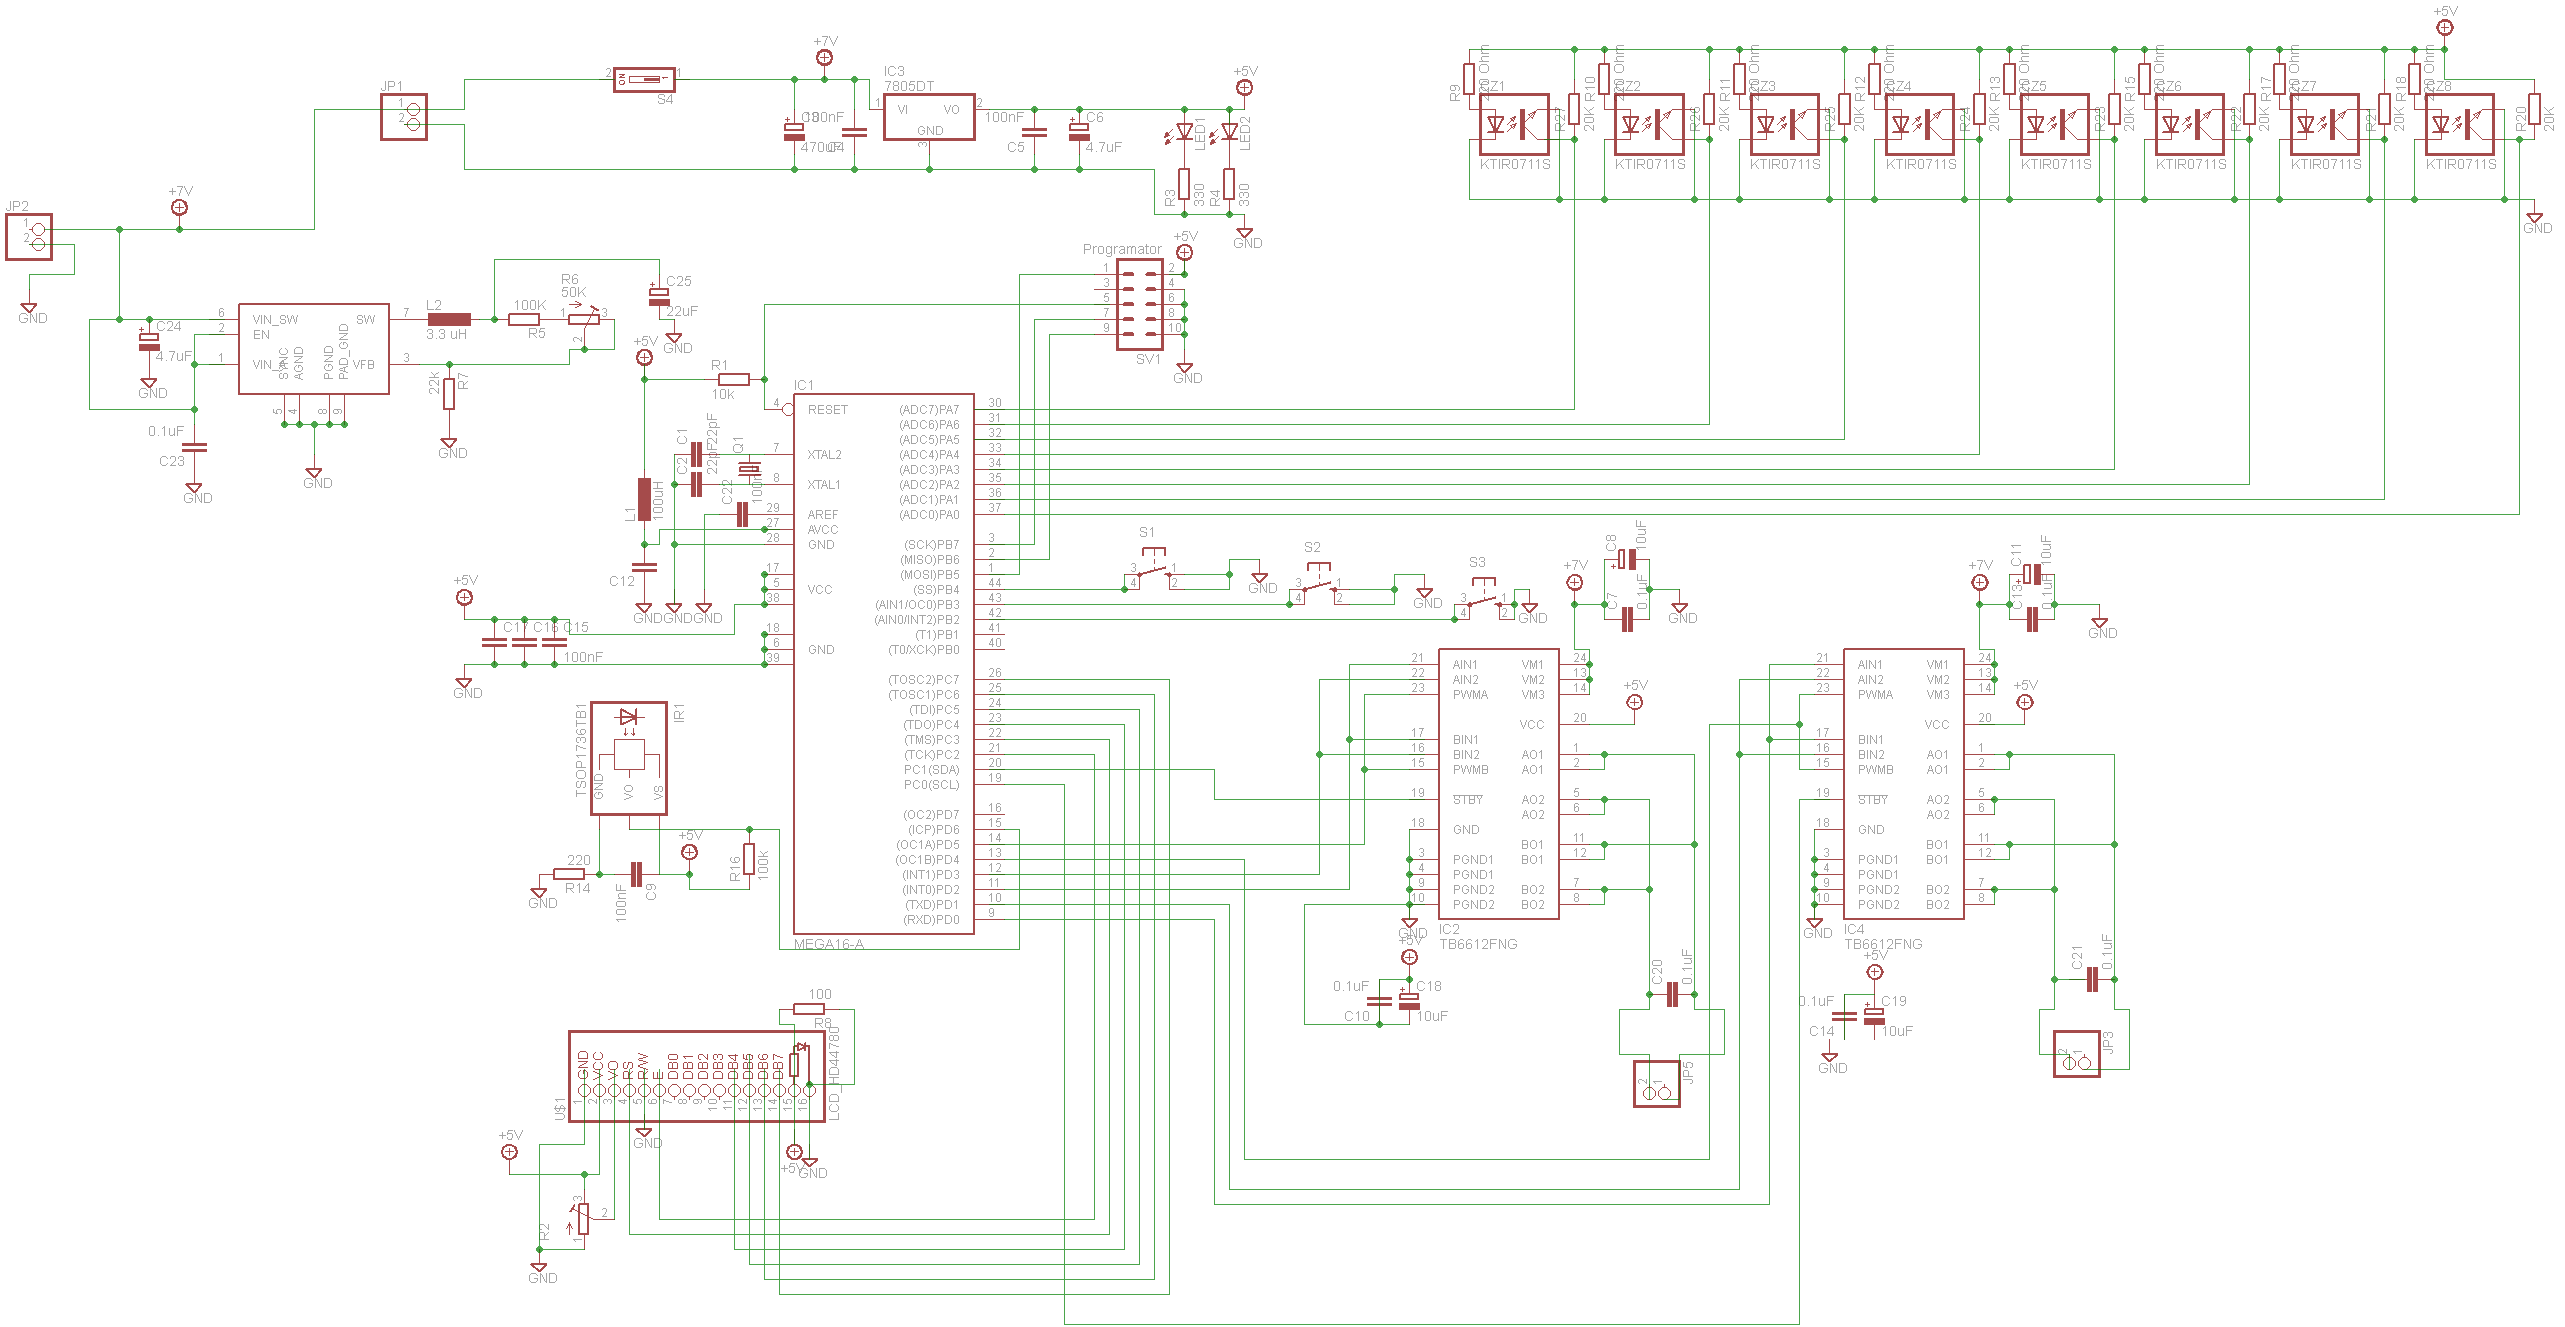Select the IC2 TB6612FNG motor driver

[1498, 784]
